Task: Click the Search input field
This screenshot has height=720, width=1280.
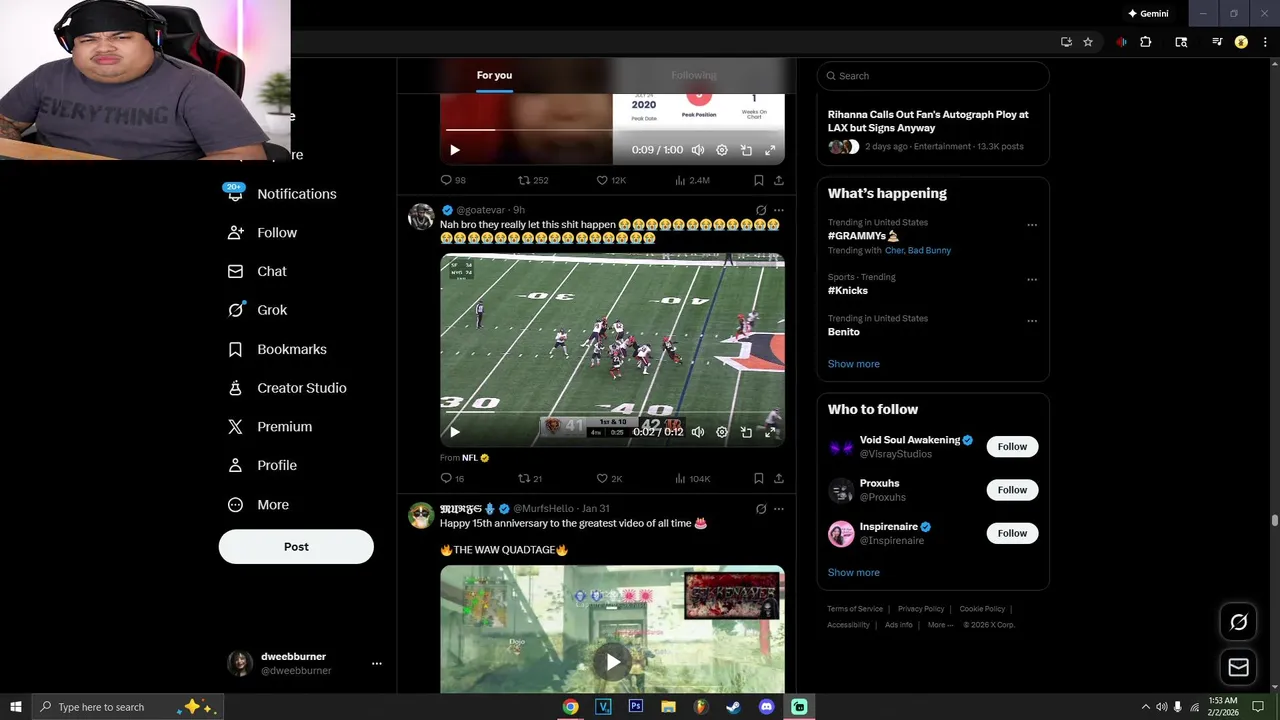Action: (933, 76)
